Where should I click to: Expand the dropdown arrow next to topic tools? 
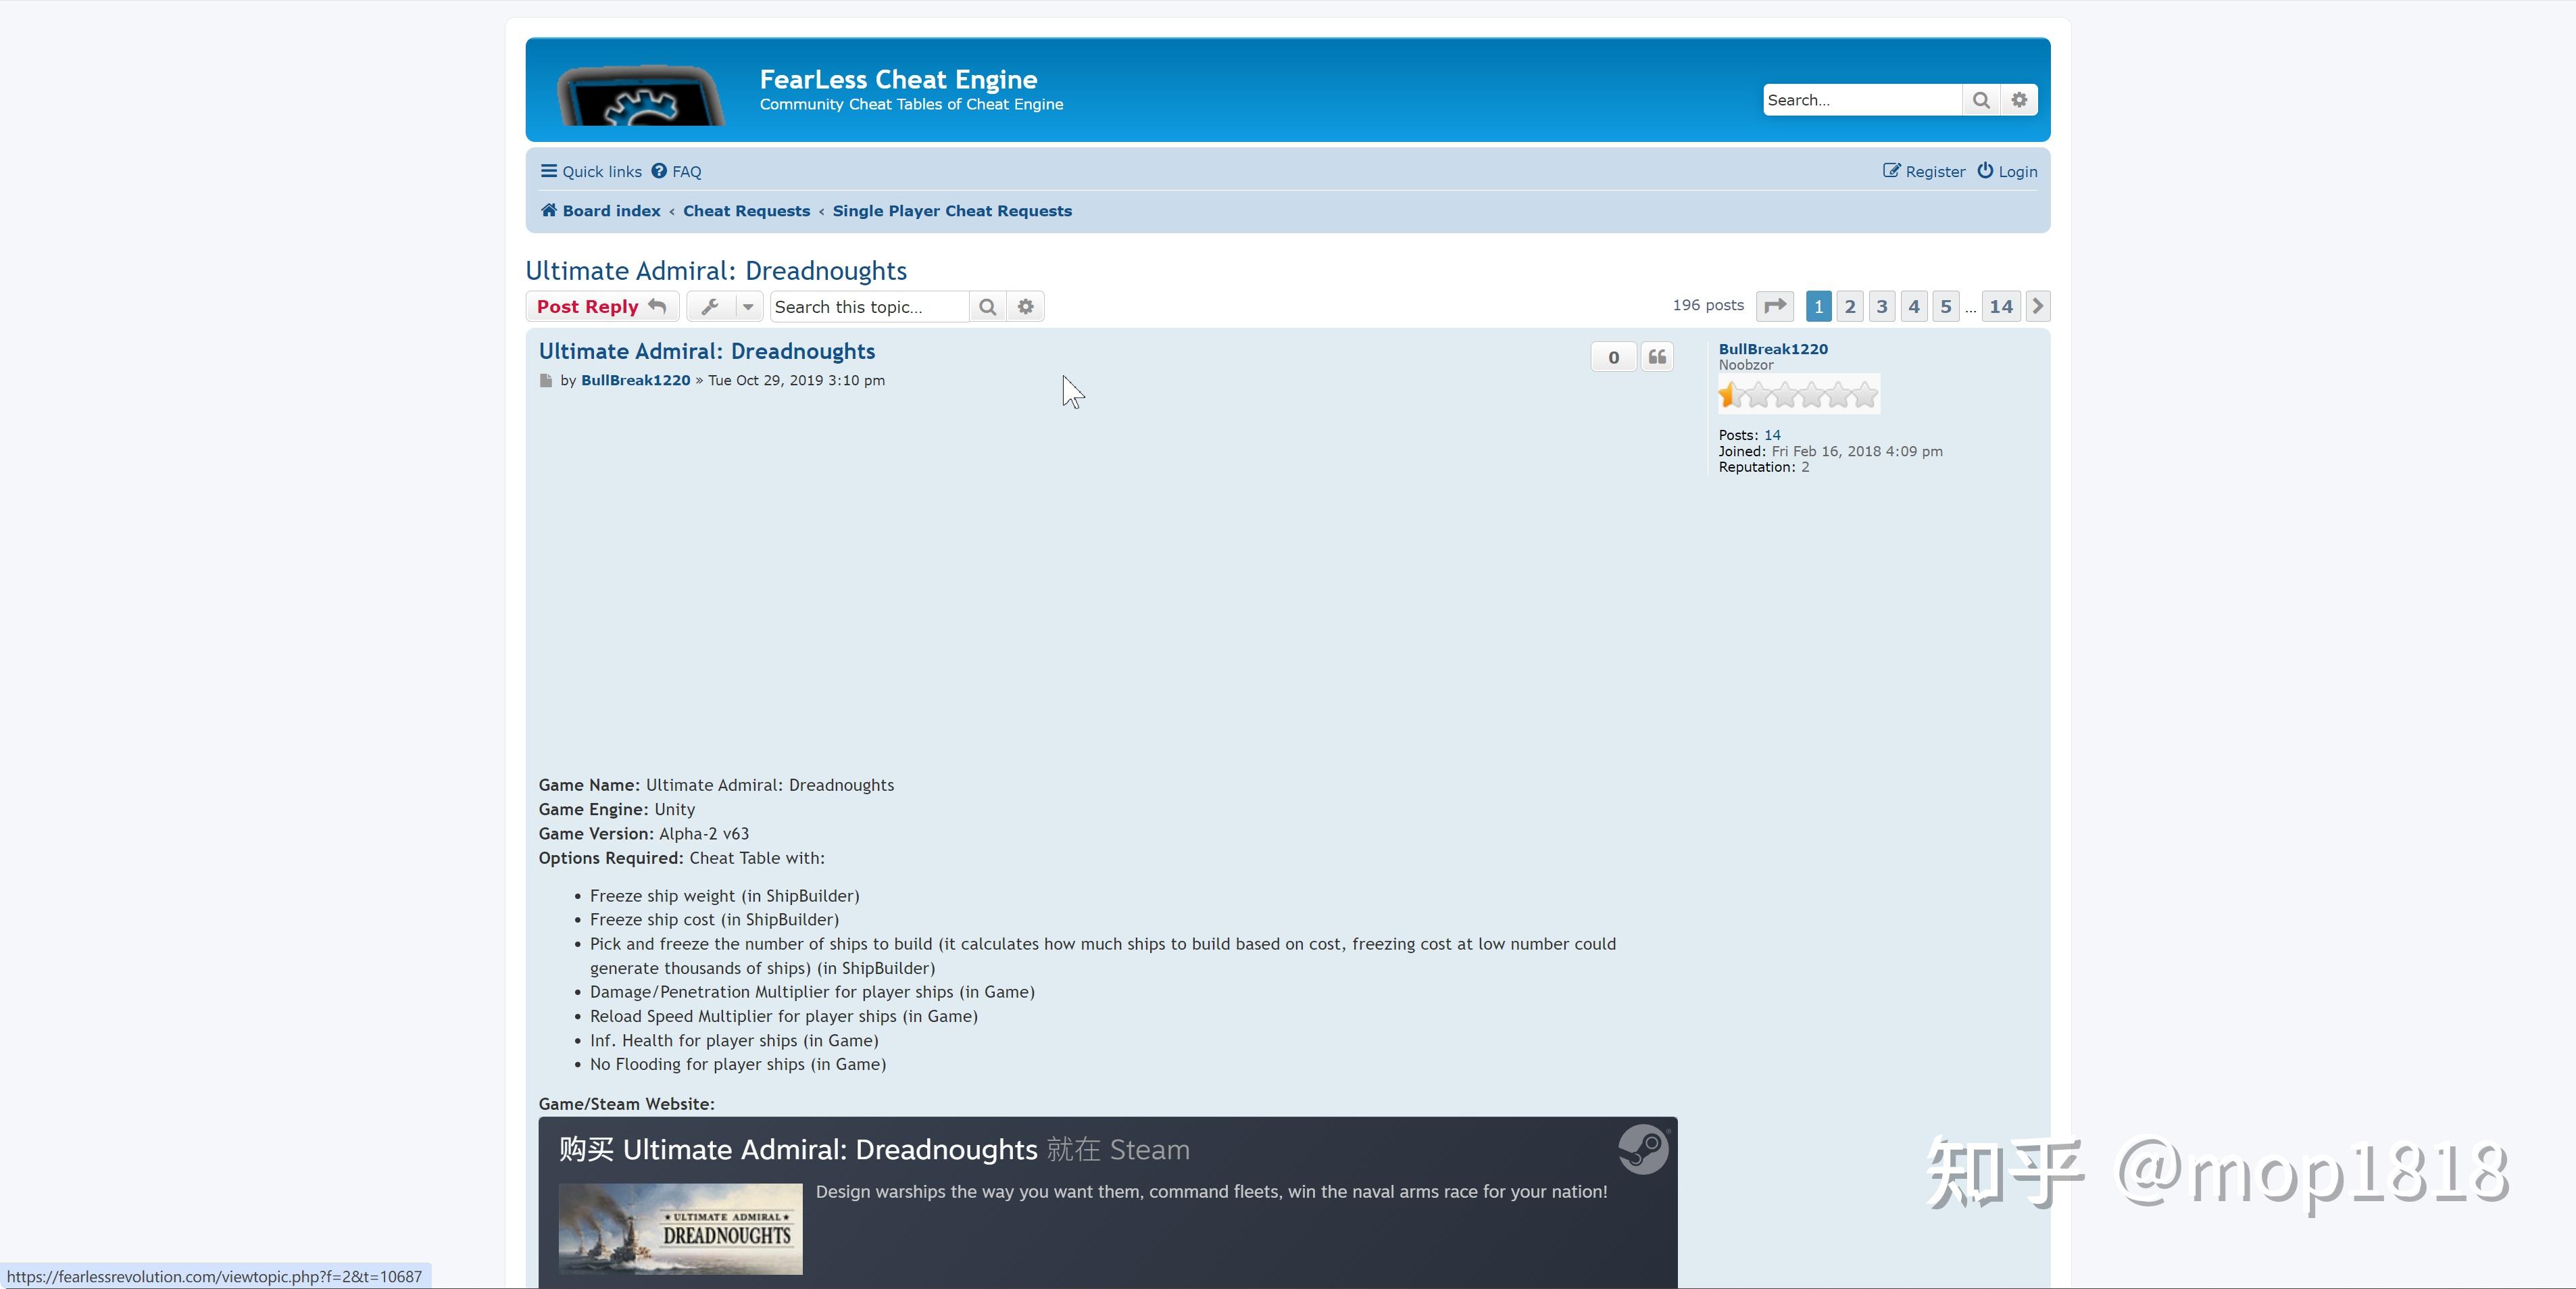point(748,306)
